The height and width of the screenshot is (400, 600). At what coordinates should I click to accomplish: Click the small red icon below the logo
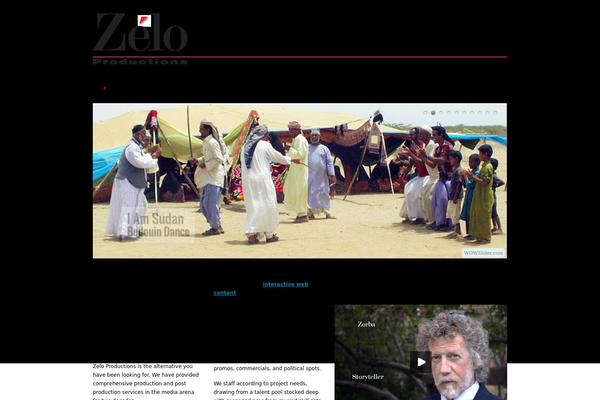(x=104, y=88)
